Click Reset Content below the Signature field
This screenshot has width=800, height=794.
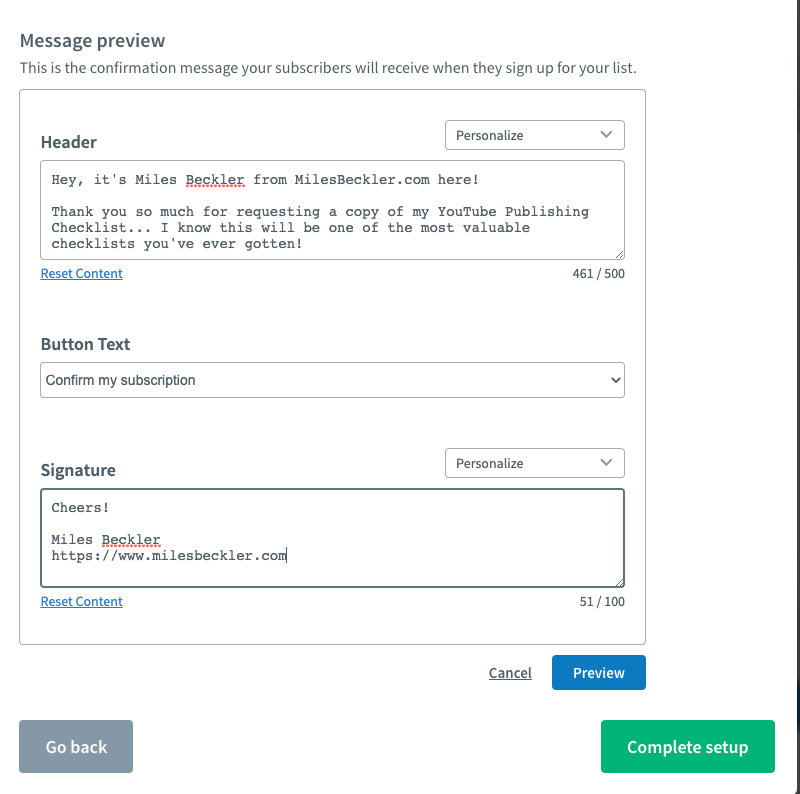82,601
